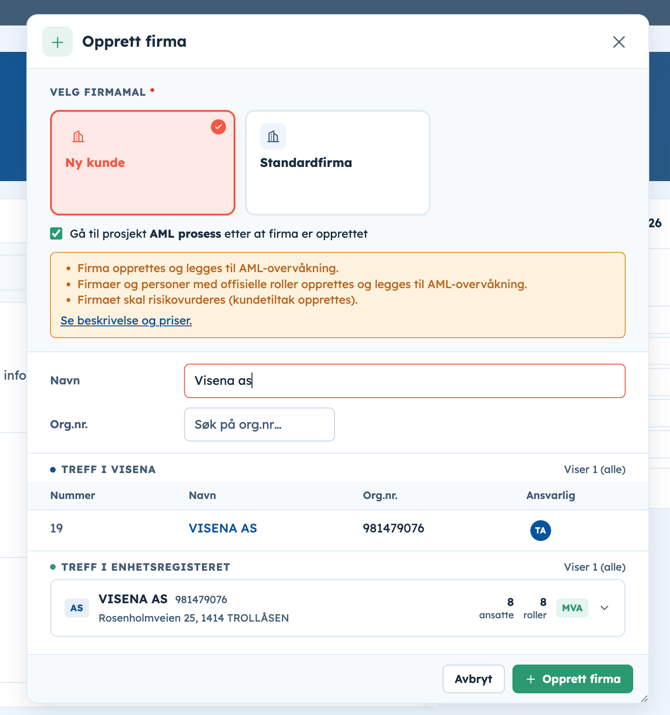Click company number 19 in results row
670x715 pixels.
(57, 528)
